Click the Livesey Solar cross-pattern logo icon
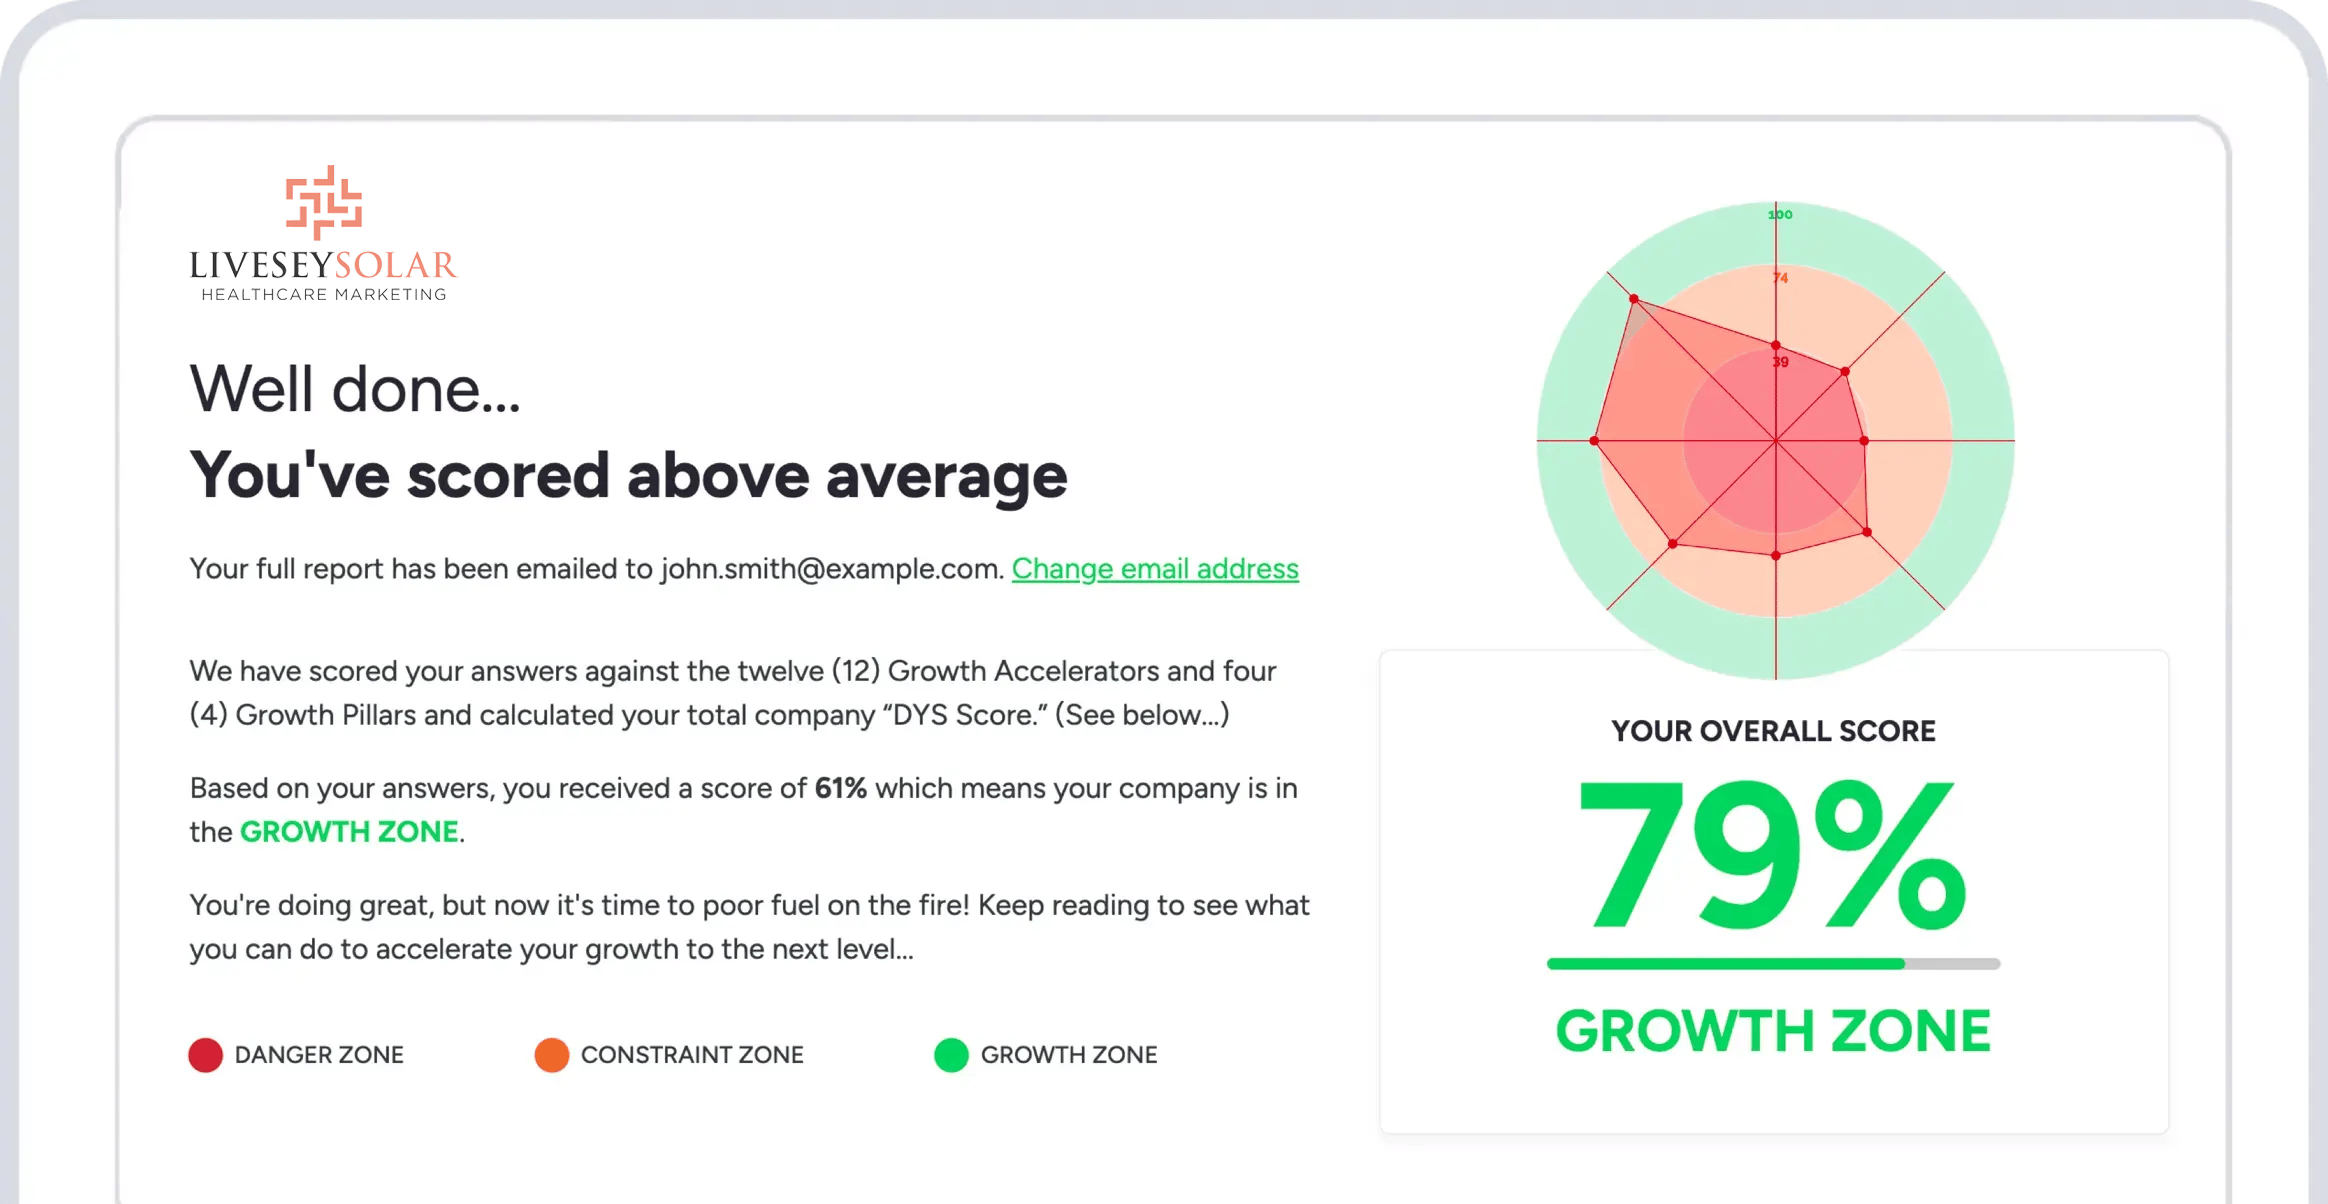Viewport: 2328px width, 1204px height. pos(324,203)
